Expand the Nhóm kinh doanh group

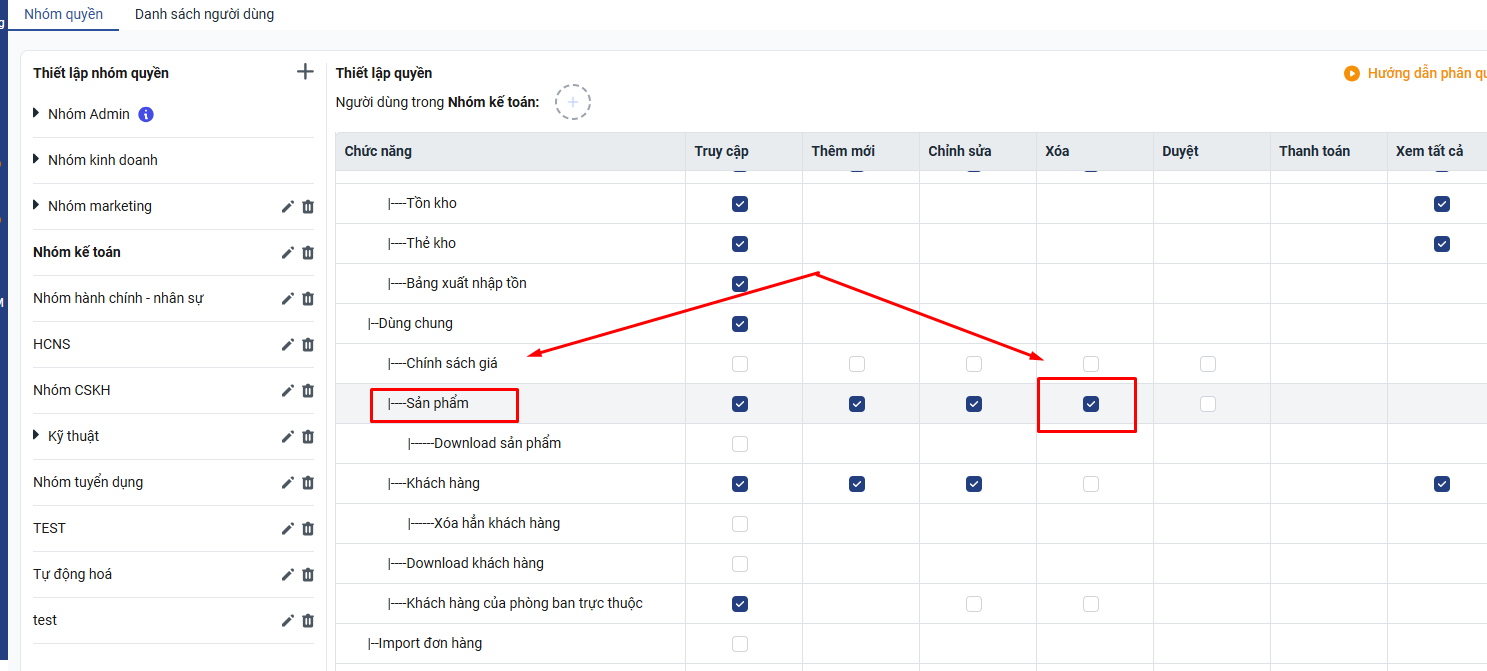click(38, 160)
